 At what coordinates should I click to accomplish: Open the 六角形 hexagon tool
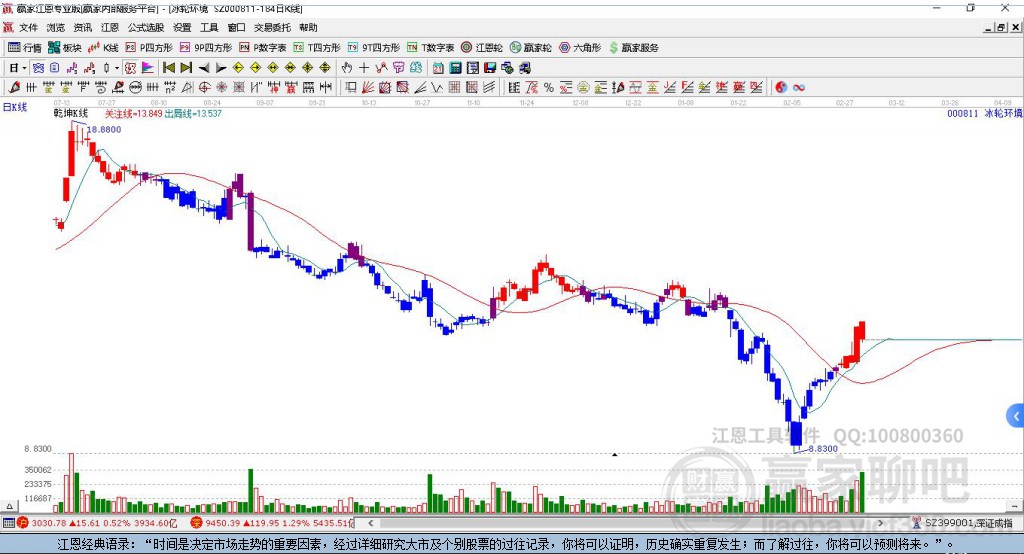pyautogui.click(x=580, y=48)
